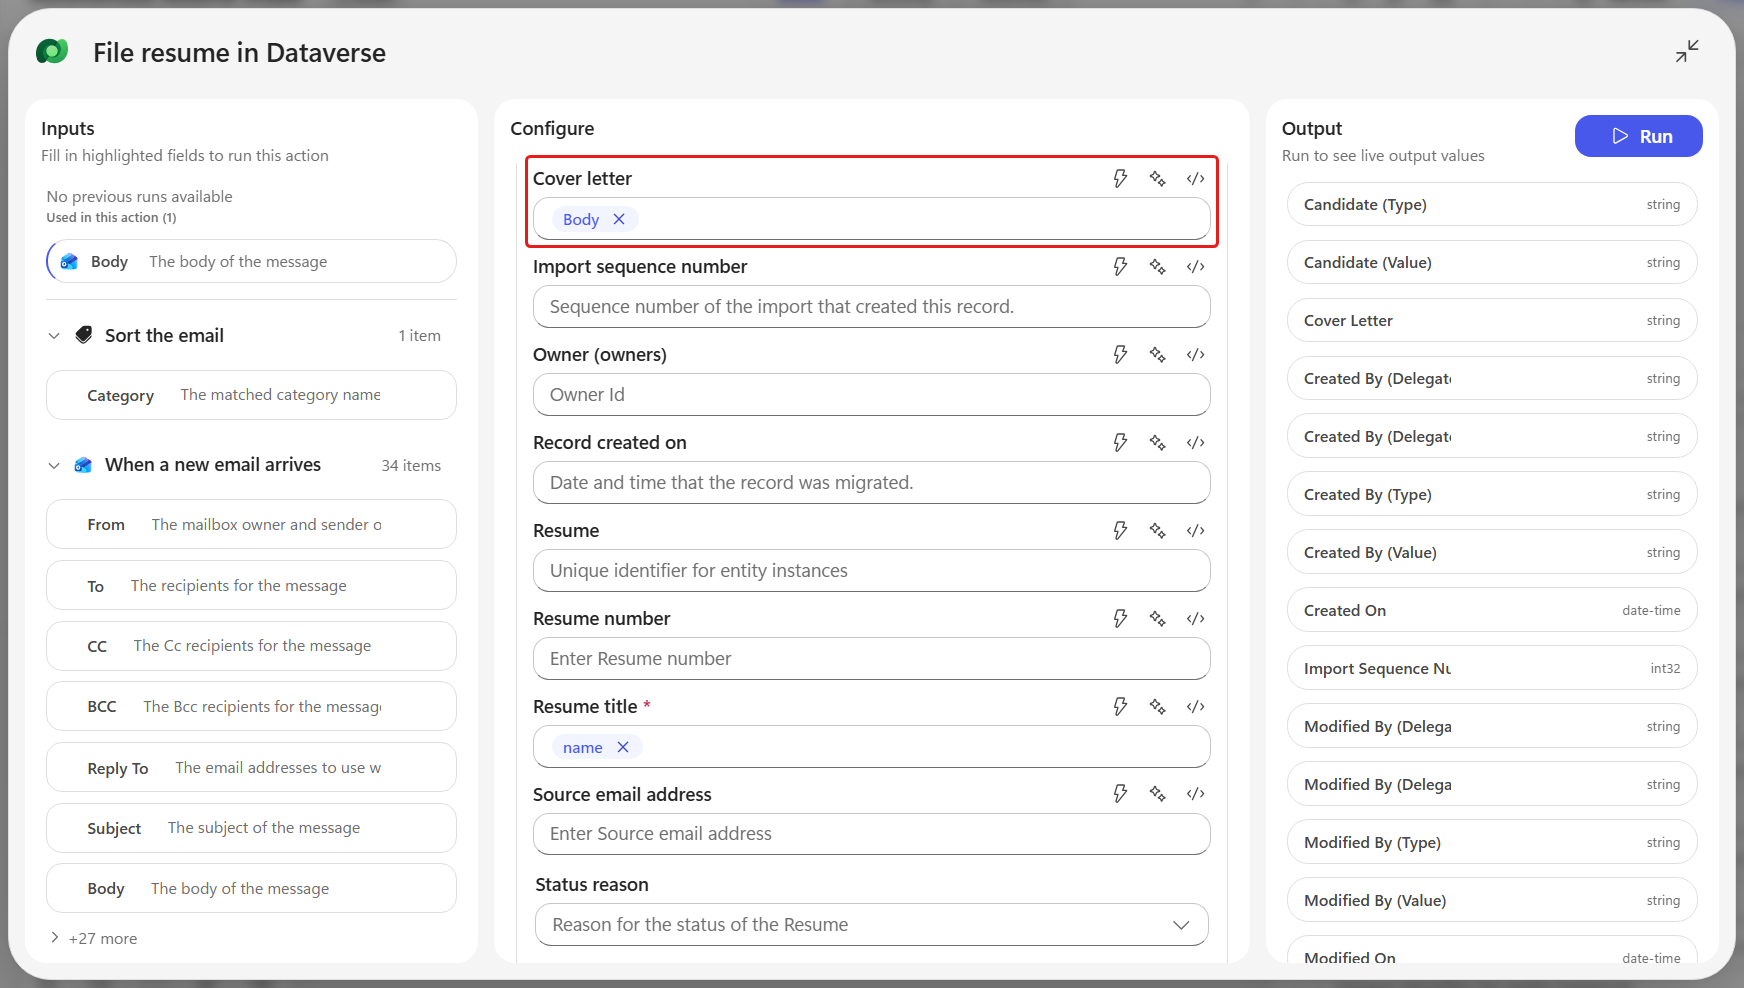
Task: Run the action with the Run button
Action: [1638, 136]
